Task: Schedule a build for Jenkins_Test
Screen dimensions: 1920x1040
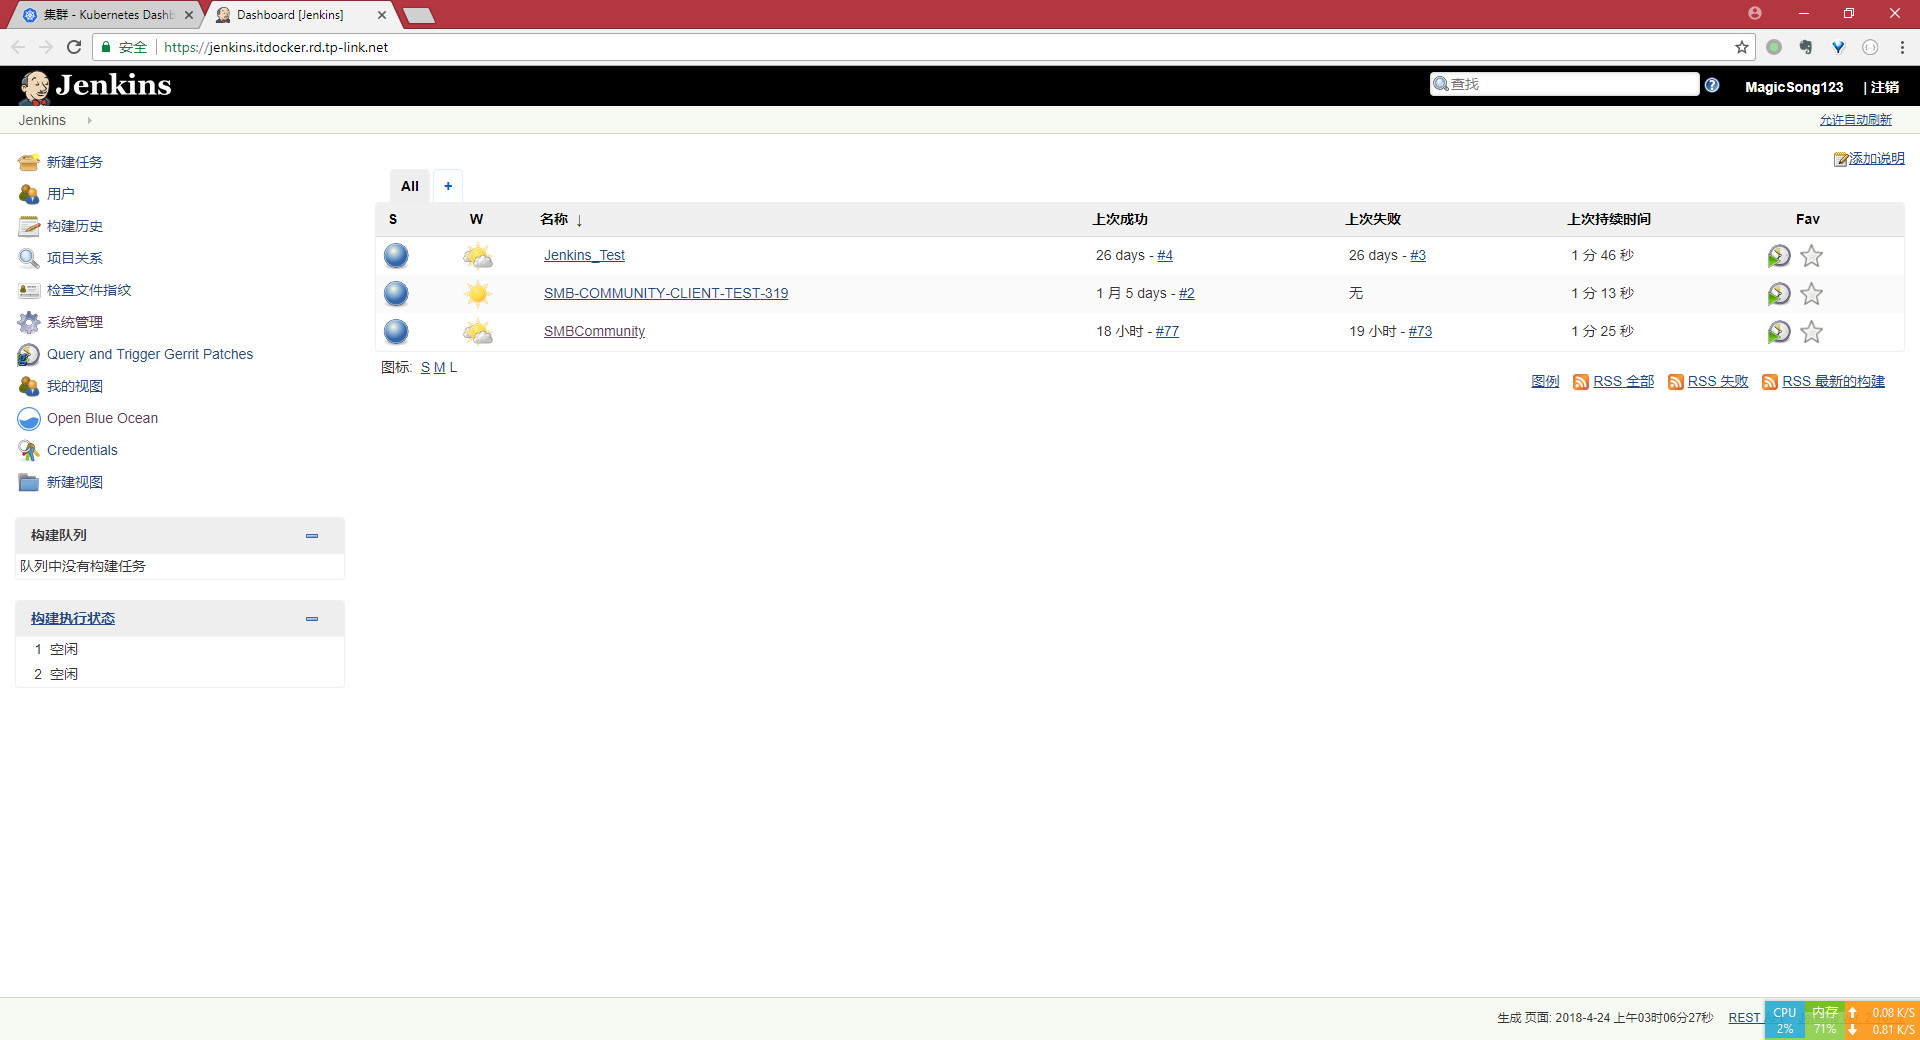Action: click(1777, 256)
